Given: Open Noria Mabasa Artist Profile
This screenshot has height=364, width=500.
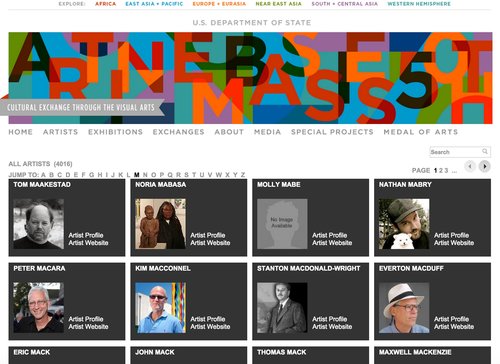Looking at the screenshot, I should coord(208,235).
